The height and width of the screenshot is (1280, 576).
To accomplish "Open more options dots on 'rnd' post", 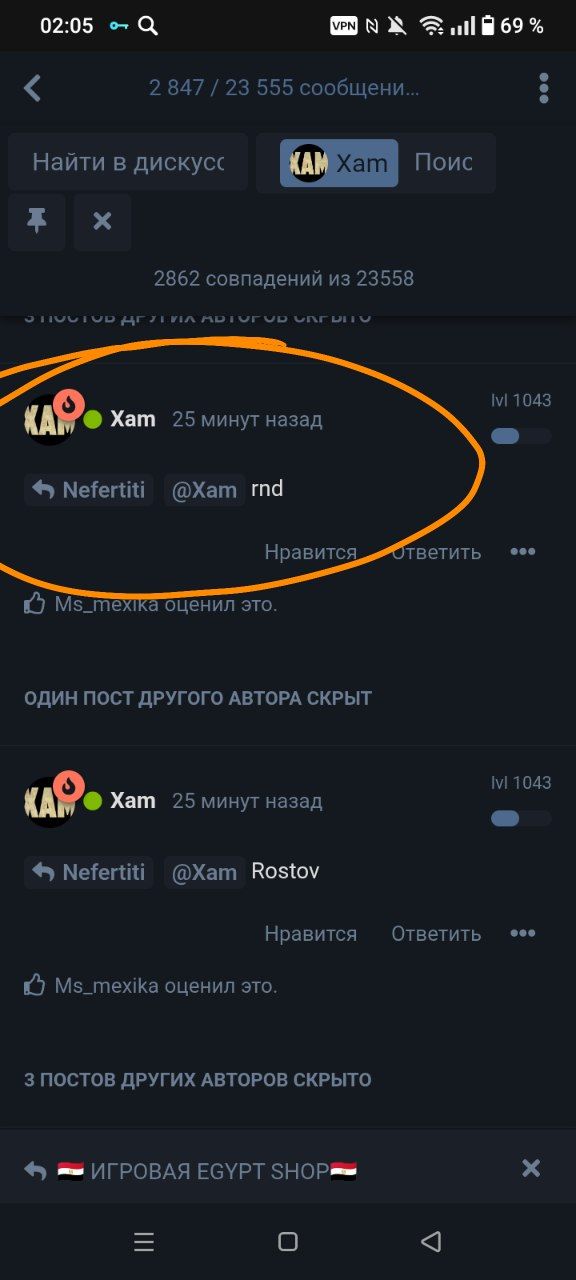I will click(523, 551).
